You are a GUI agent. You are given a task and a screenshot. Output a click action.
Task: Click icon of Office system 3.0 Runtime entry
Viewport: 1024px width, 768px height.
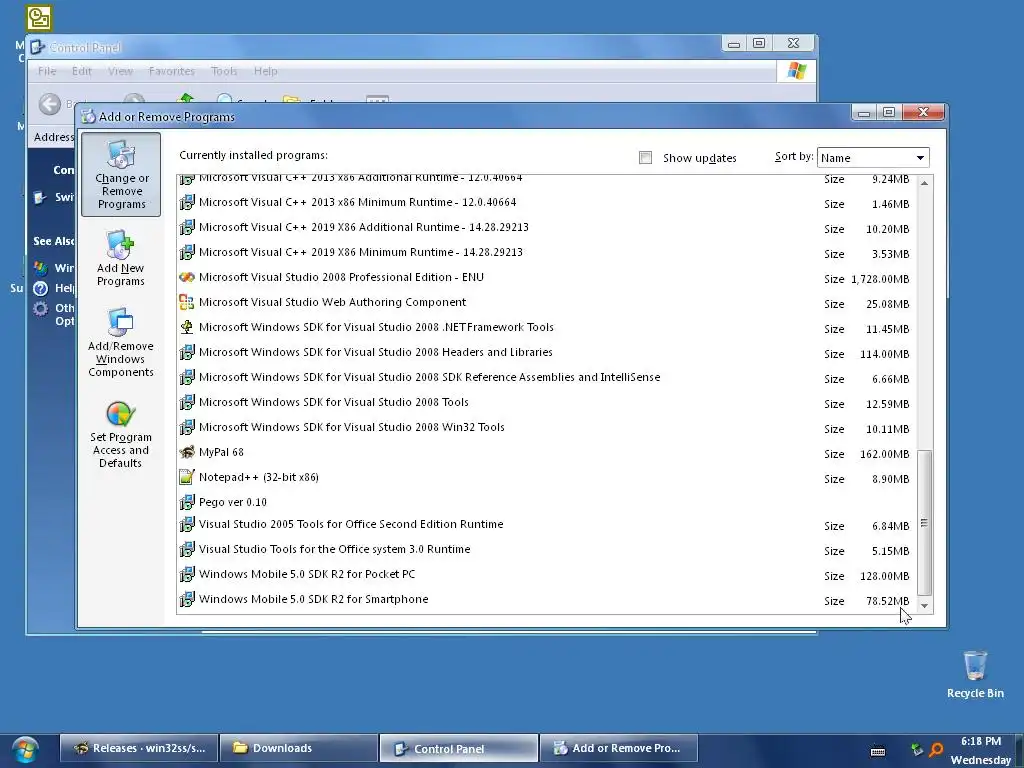pos(187,549)
